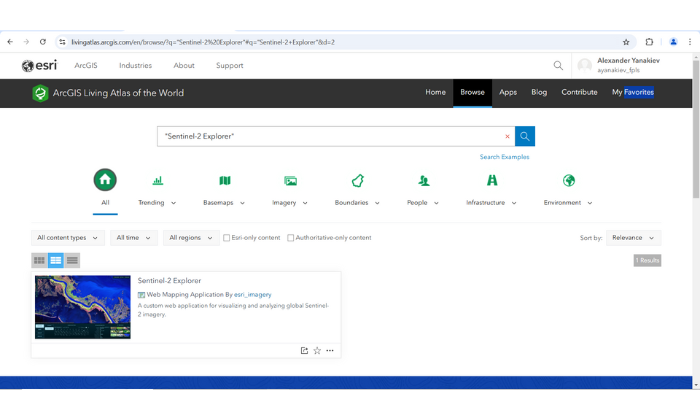Expand Environment category chevron

coord(590,203)
